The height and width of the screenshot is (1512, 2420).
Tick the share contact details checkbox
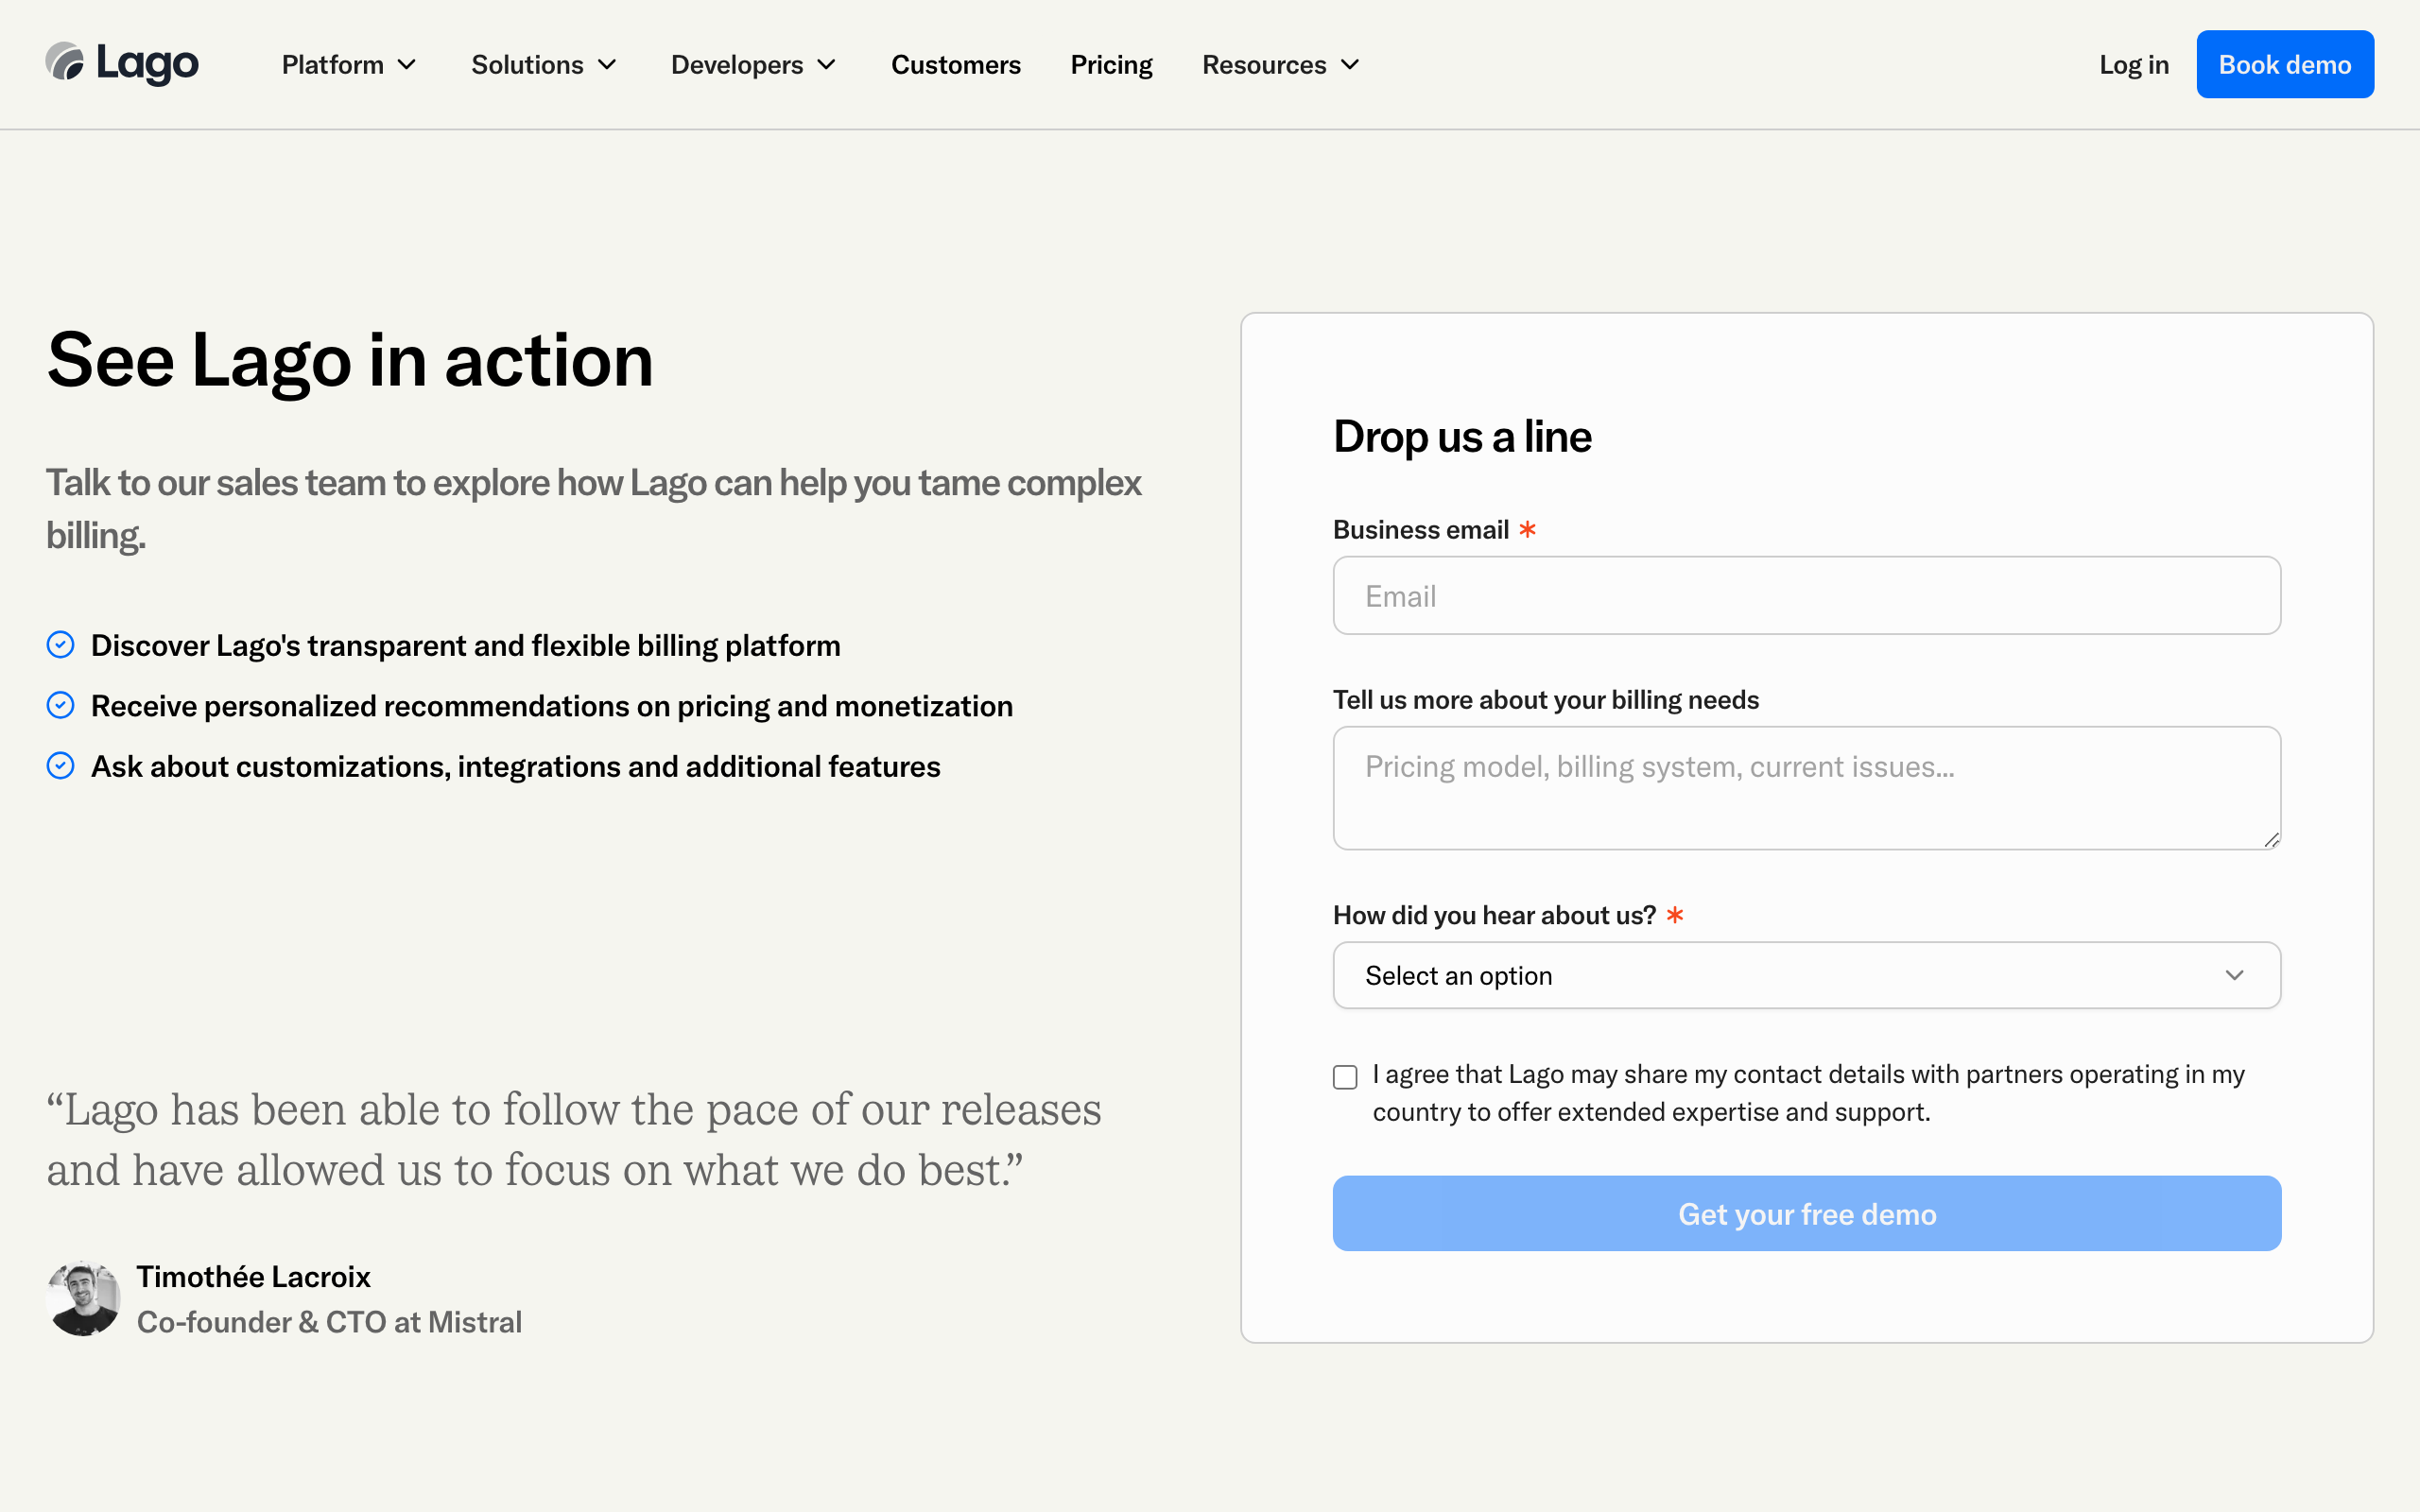pos(1345,1077)
